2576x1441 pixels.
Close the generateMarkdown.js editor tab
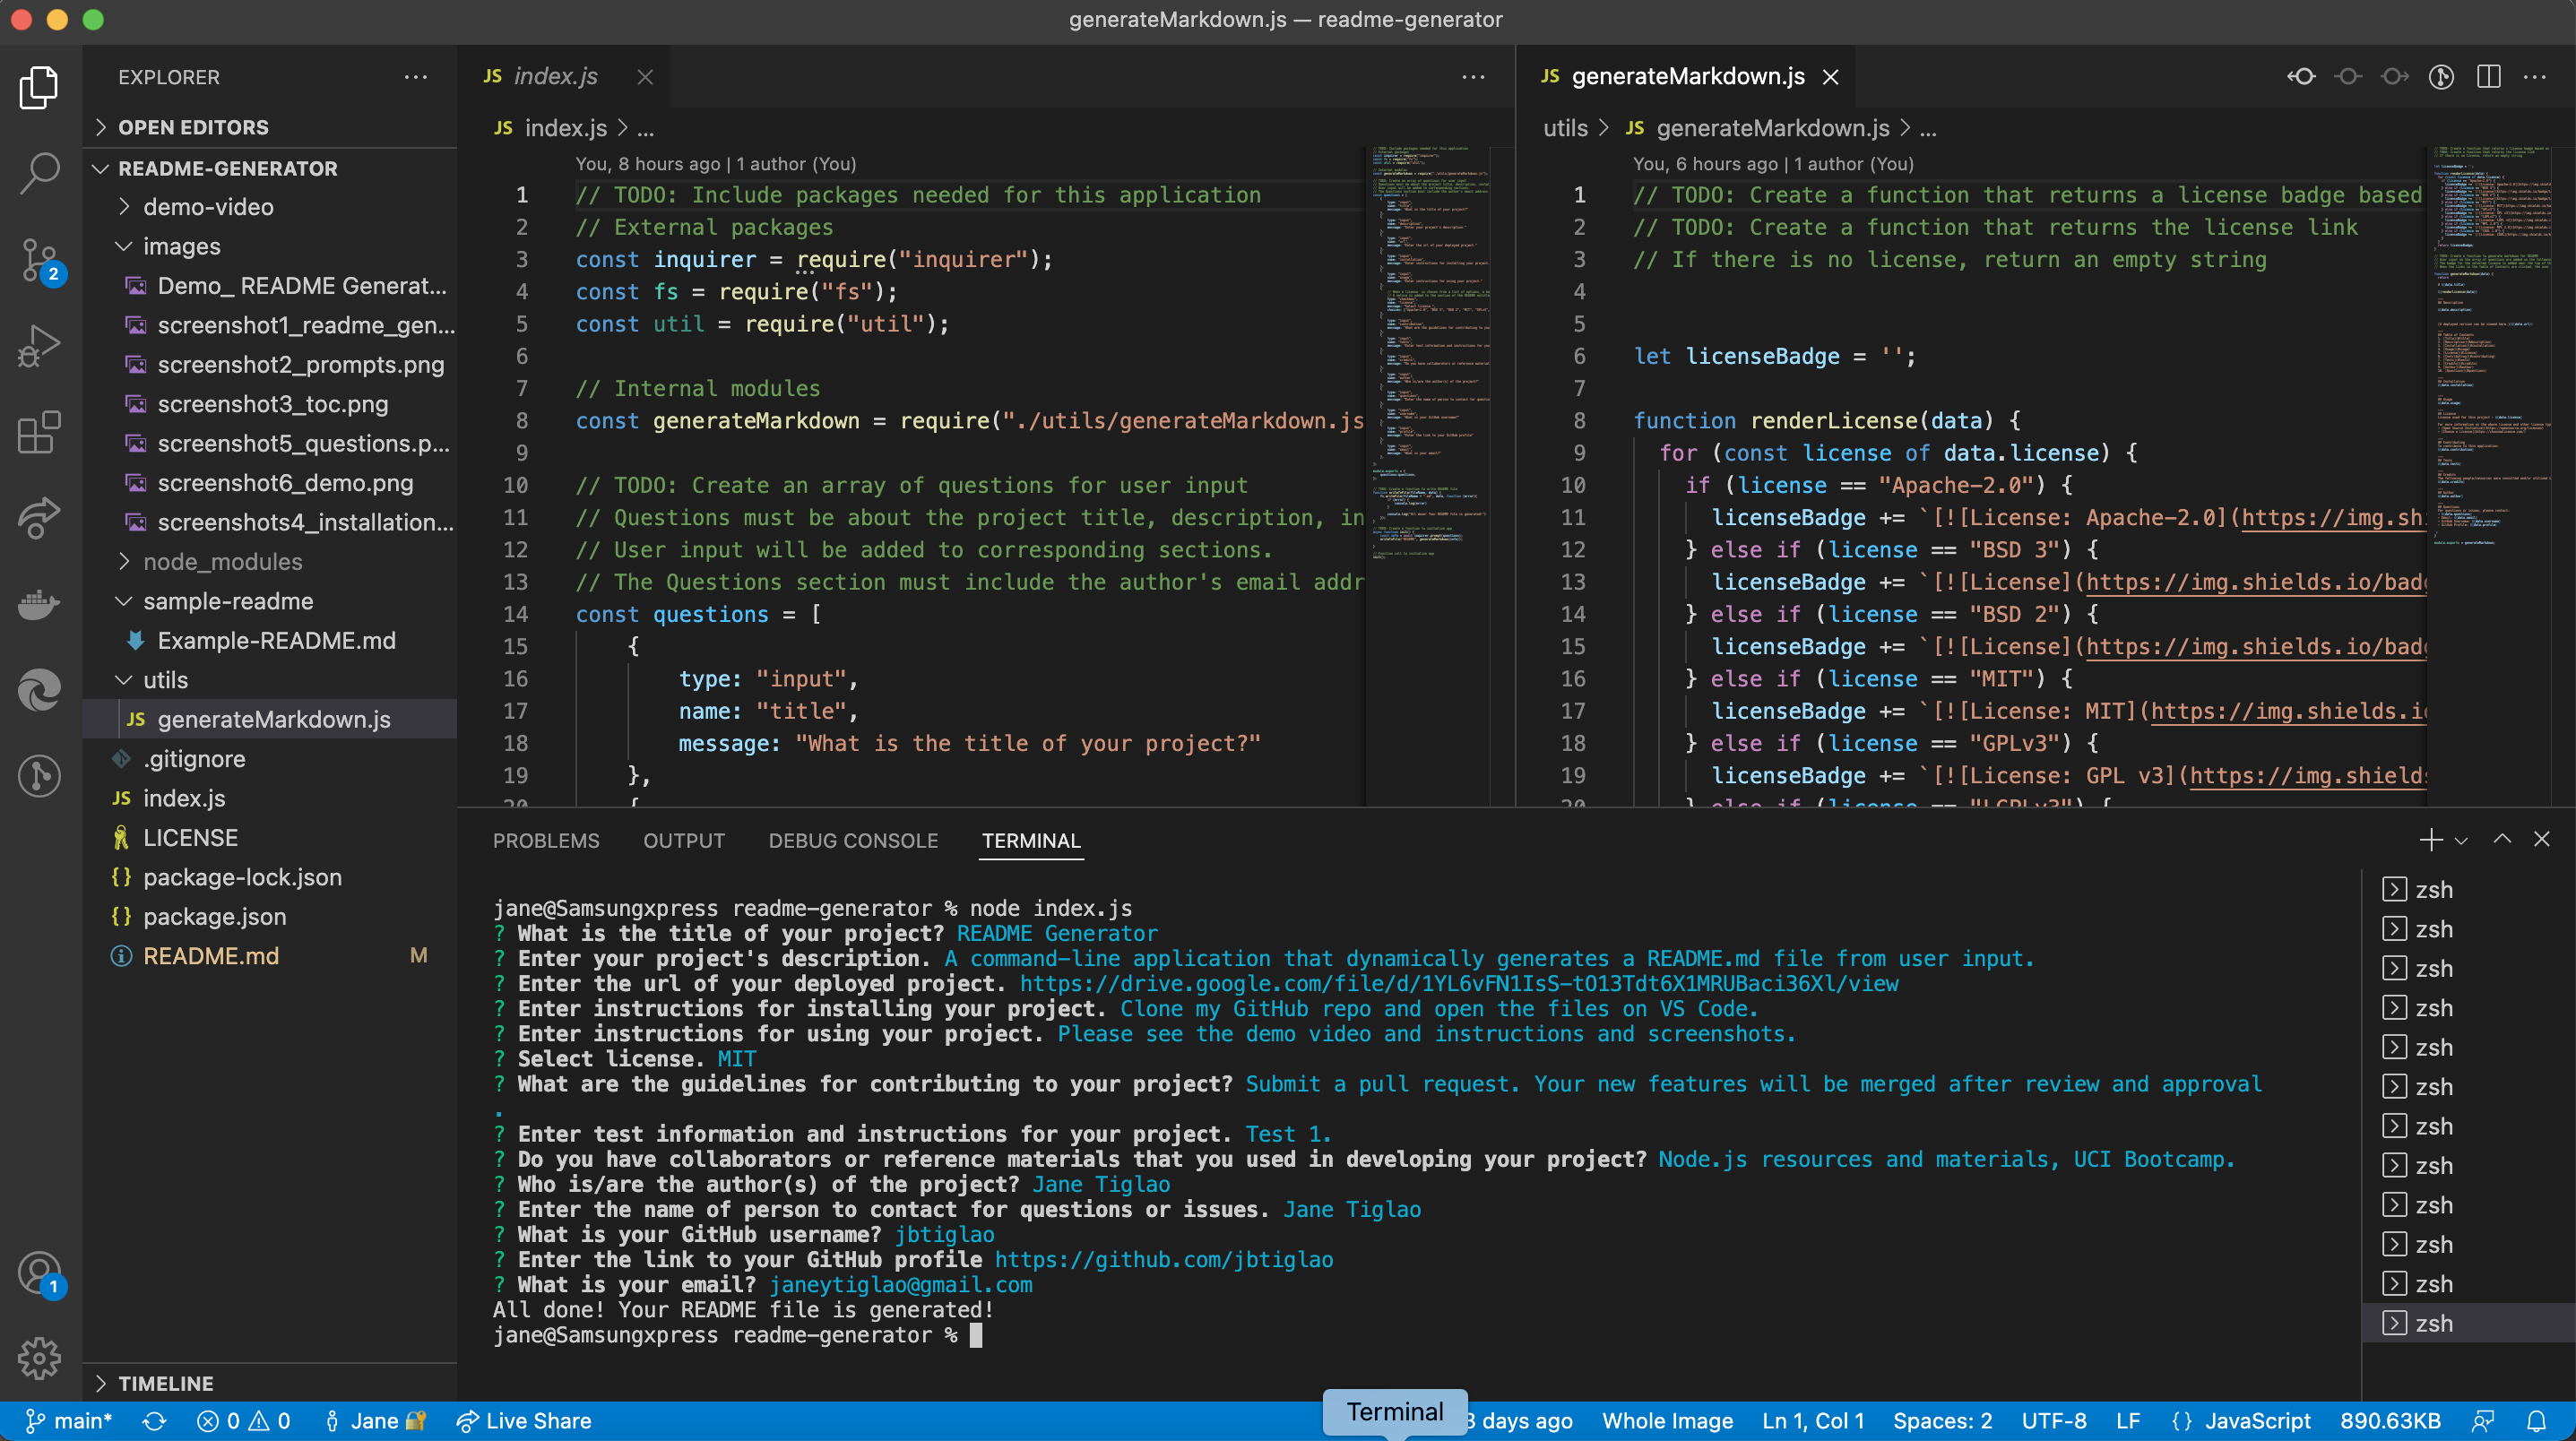1831,77
